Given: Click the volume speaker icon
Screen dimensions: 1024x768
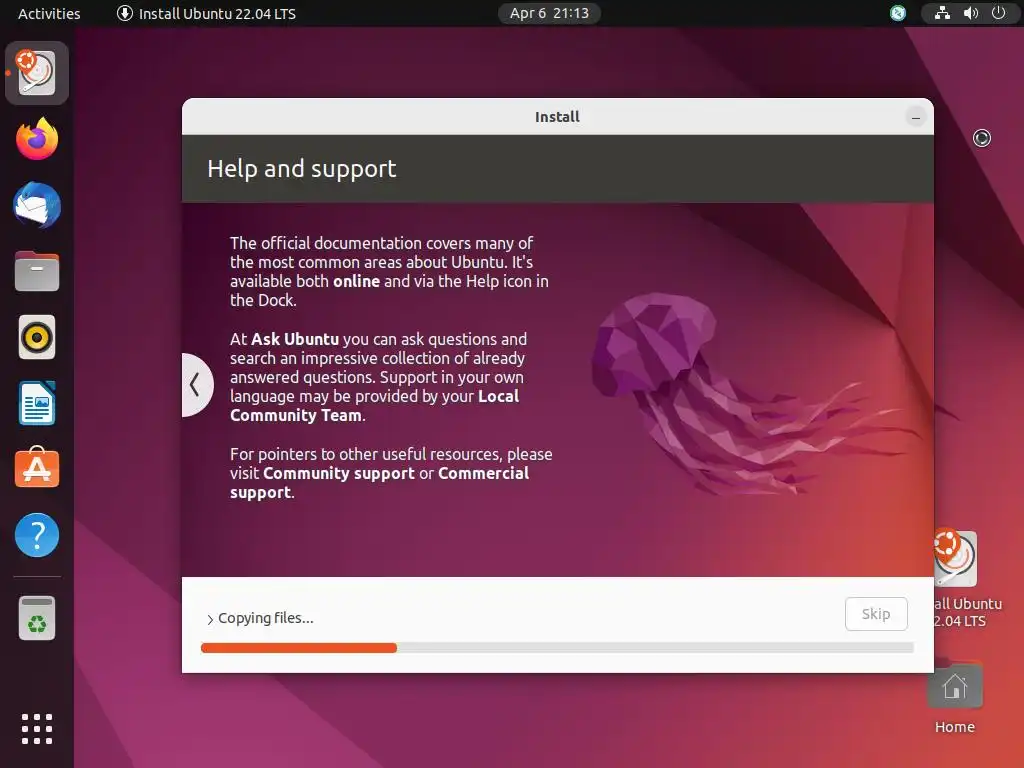Looking at the screenshot, I should click(x=970, y=13).
